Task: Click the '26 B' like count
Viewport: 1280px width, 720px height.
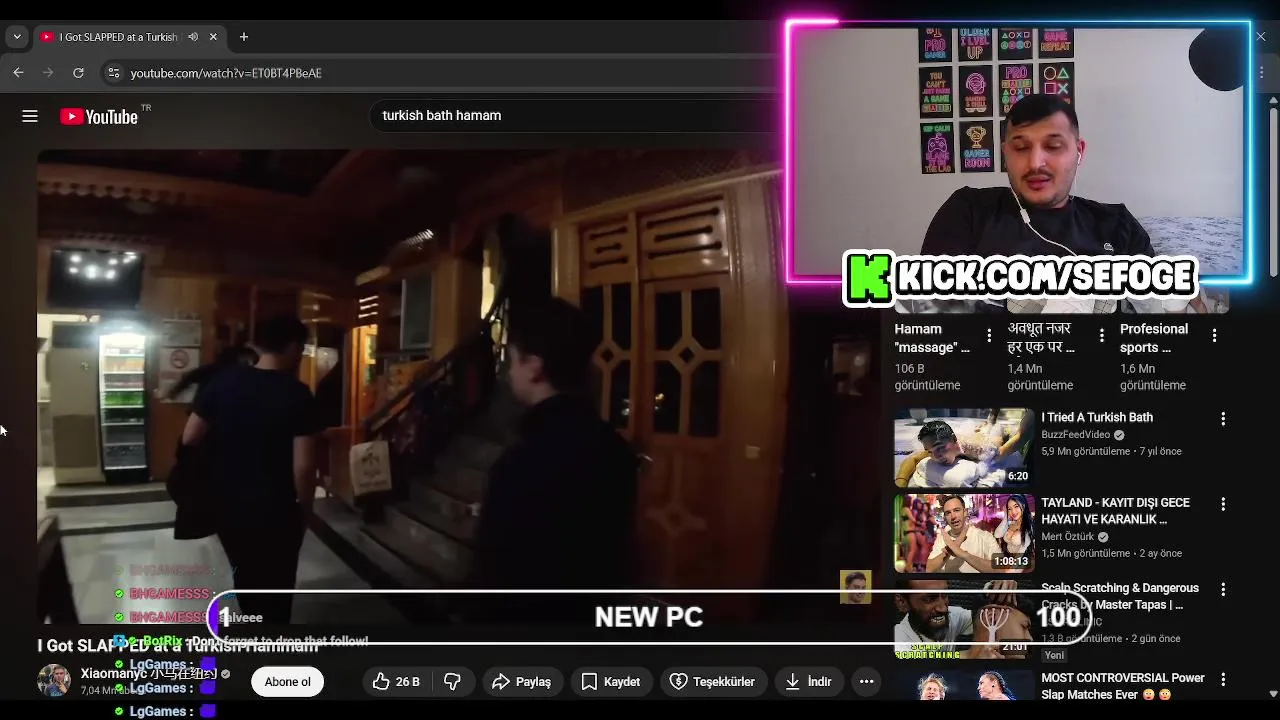Action: point(408,682)
